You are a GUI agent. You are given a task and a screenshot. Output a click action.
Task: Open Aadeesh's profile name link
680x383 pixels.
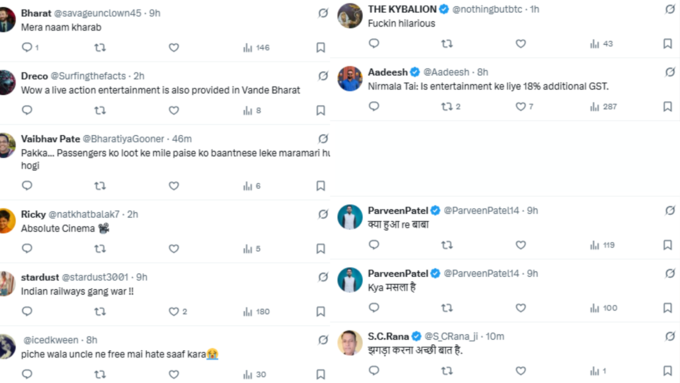tap(388, 72)
